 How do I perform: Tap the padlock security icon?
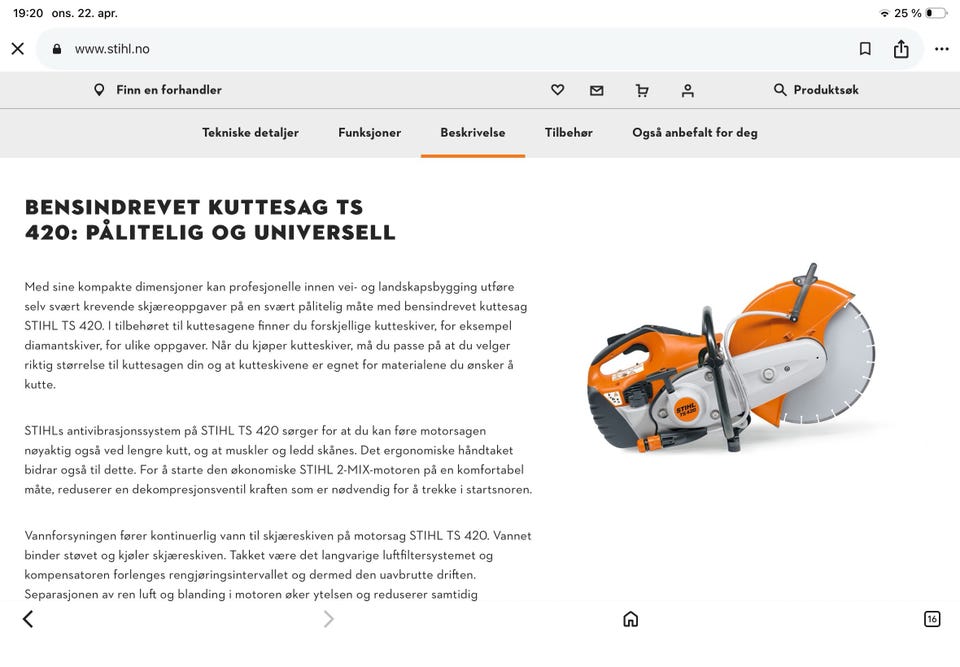pyautogui.click(x=57, y=49)
